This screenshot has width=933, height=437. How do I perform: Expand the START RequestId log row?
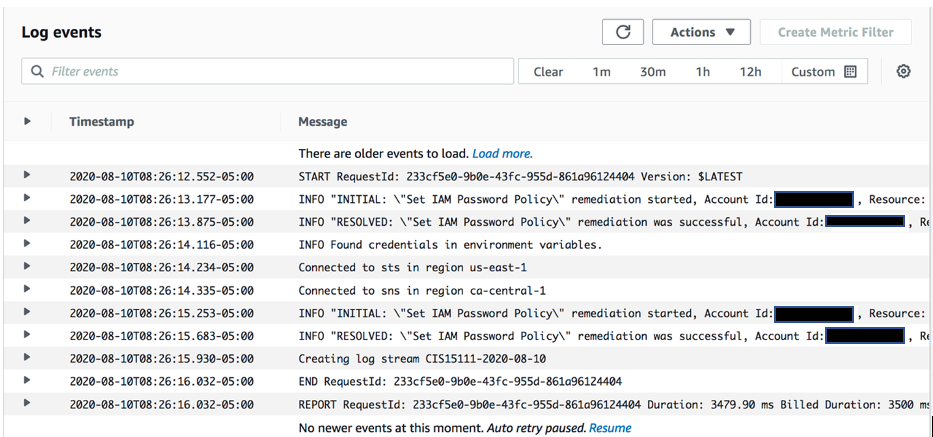tap(27, 175)
